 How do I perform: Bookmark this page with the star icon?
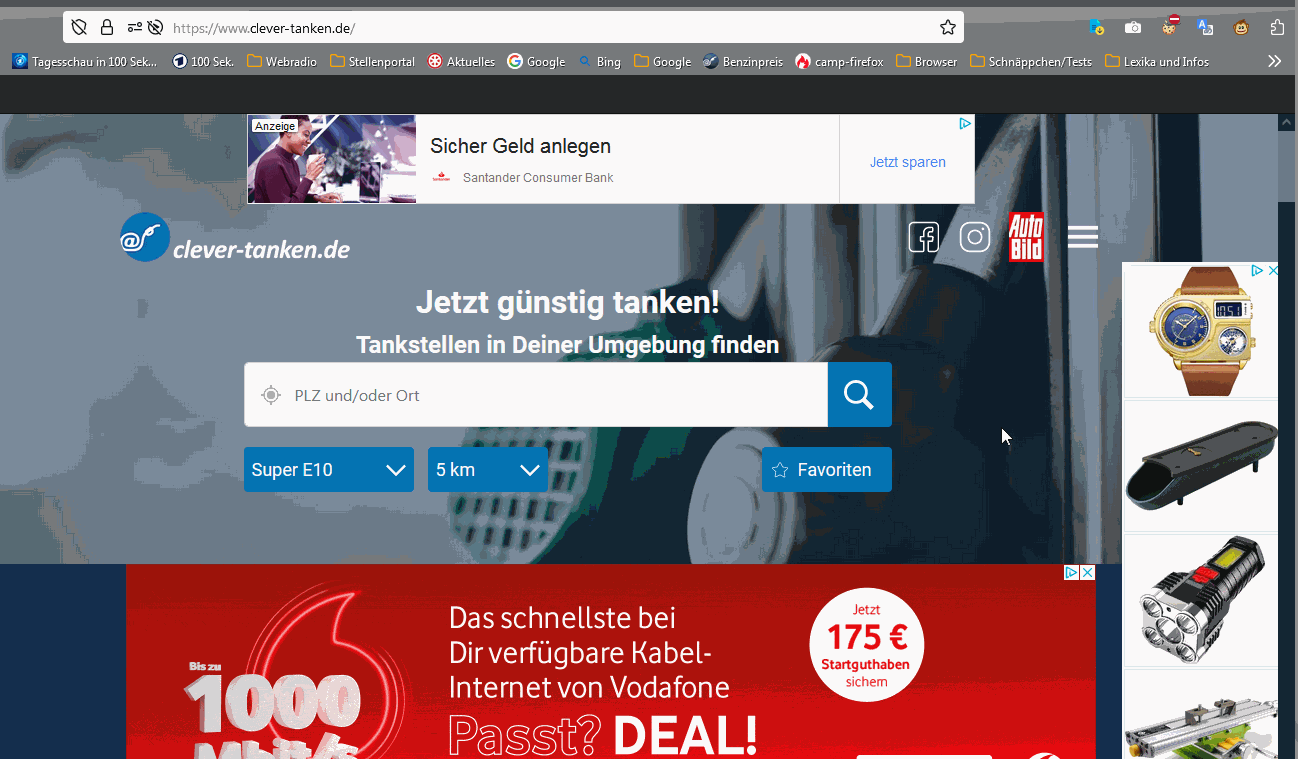pos(948,28)
